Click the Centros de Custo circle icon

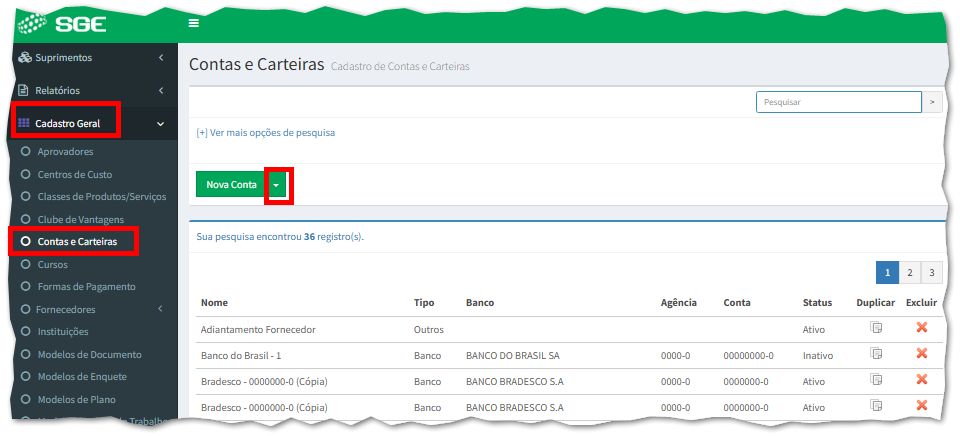pyautogui.click(x=25, y=174)
